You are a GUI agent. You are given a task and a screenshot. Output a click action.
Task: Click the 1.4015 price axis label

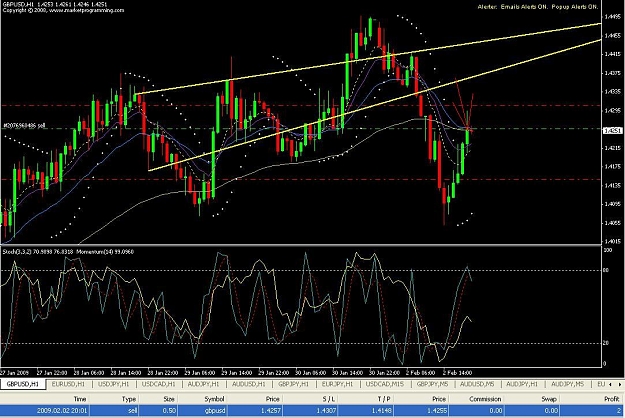pos(613,241)
